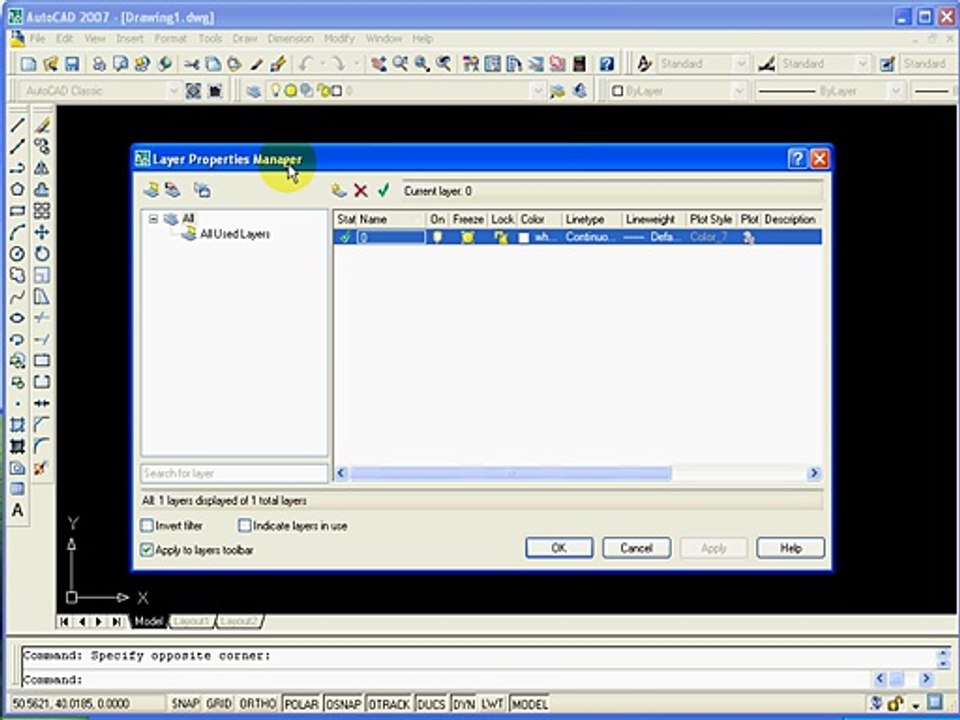Open the ByLayer color dropdown
This screenshot has width=960, height=720.
point(739,91)
